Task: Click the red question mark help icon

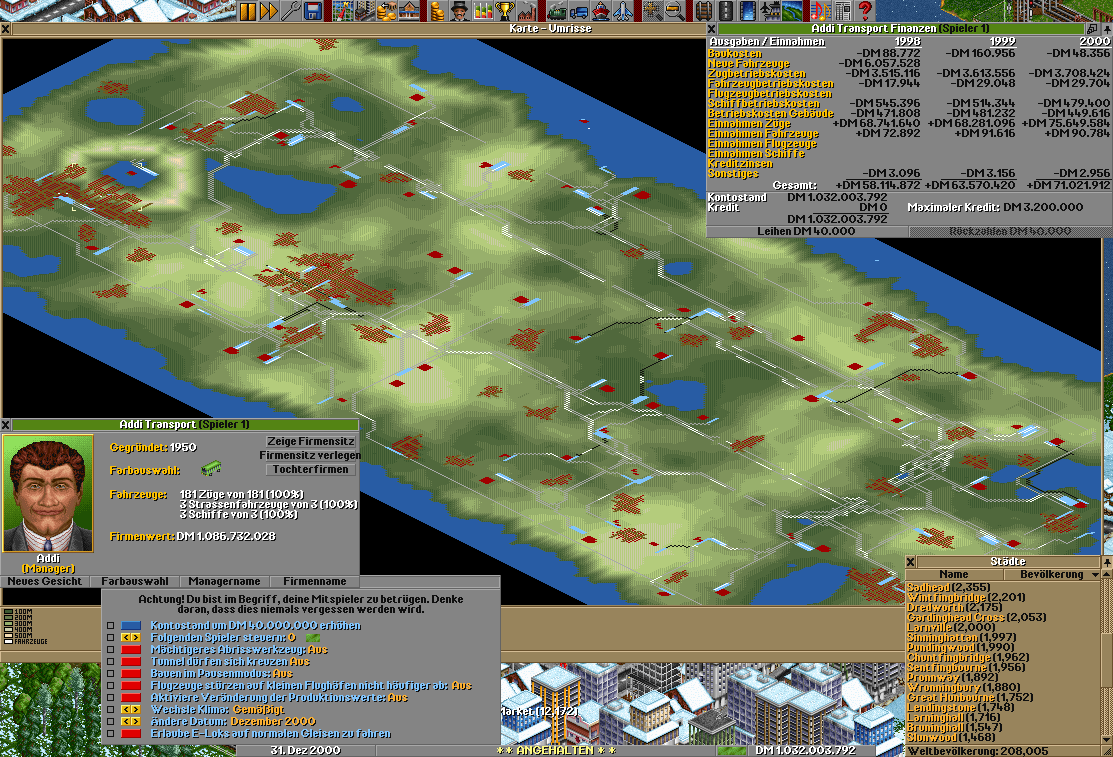Action: pyautogui.click(x=864, y=11)
